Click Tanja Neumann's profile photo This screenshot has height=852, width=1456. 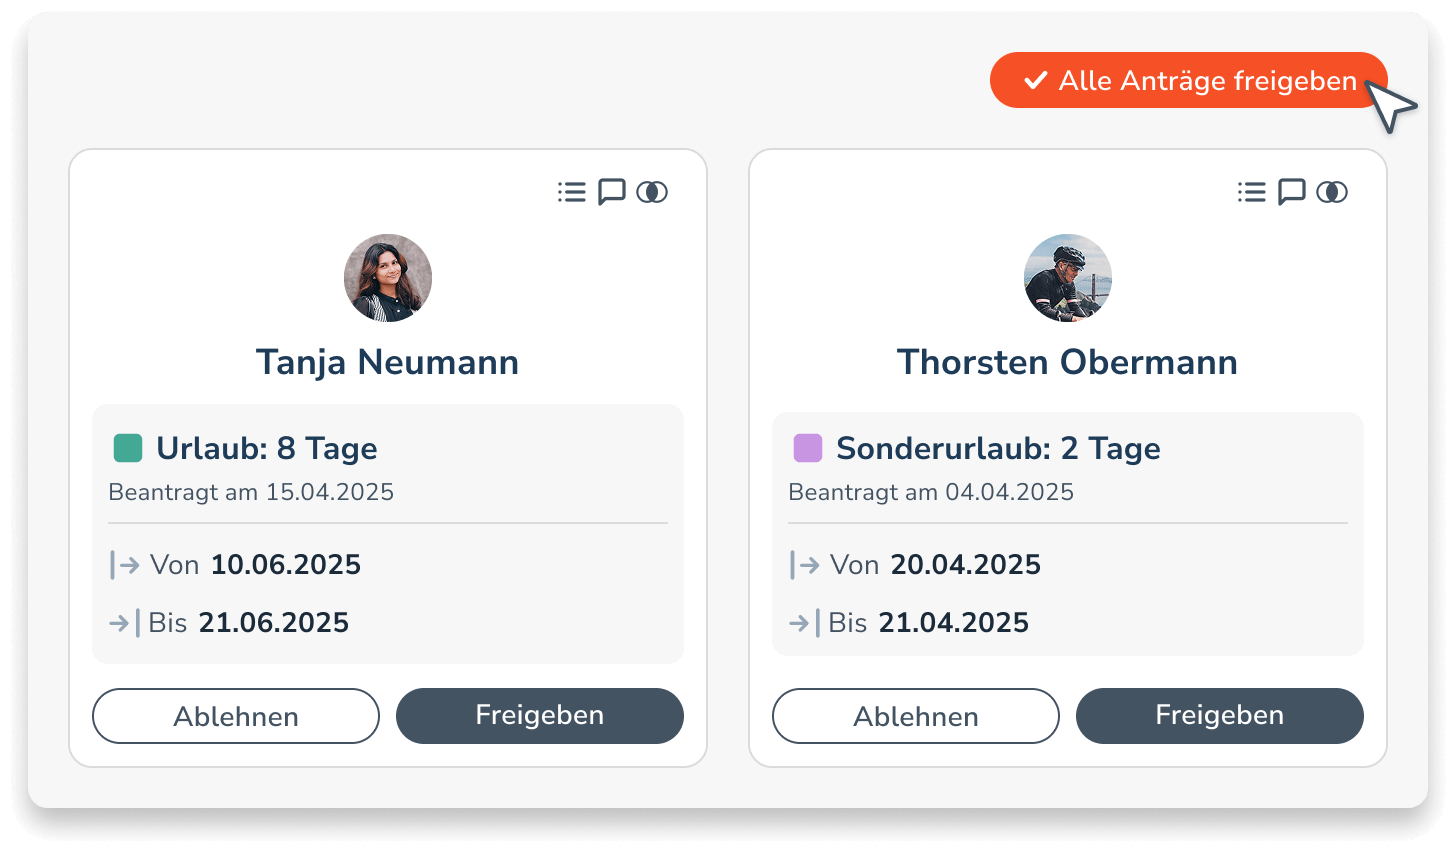pyautogui.click(x=388, y=278)
